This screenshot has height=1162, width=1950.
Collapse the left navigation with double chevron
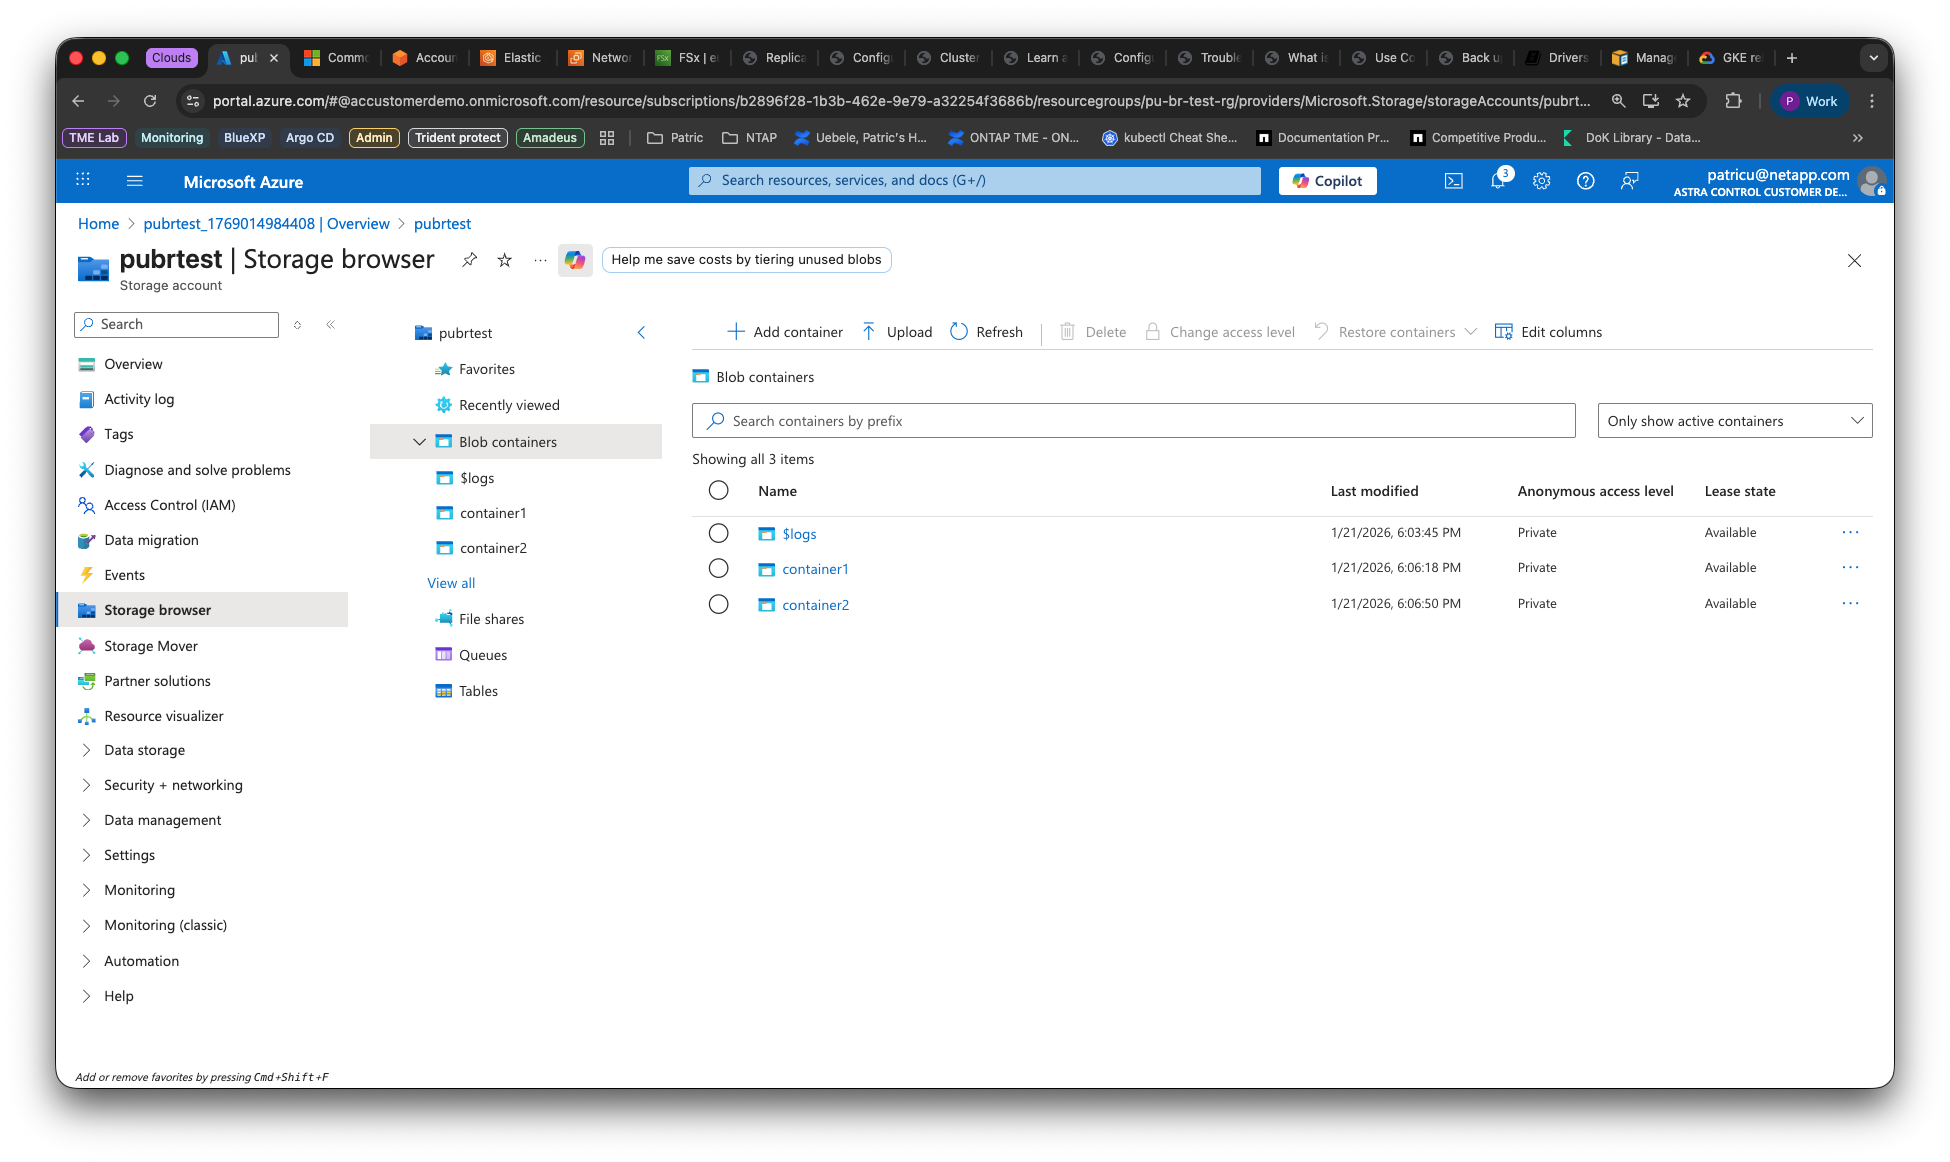330,324
